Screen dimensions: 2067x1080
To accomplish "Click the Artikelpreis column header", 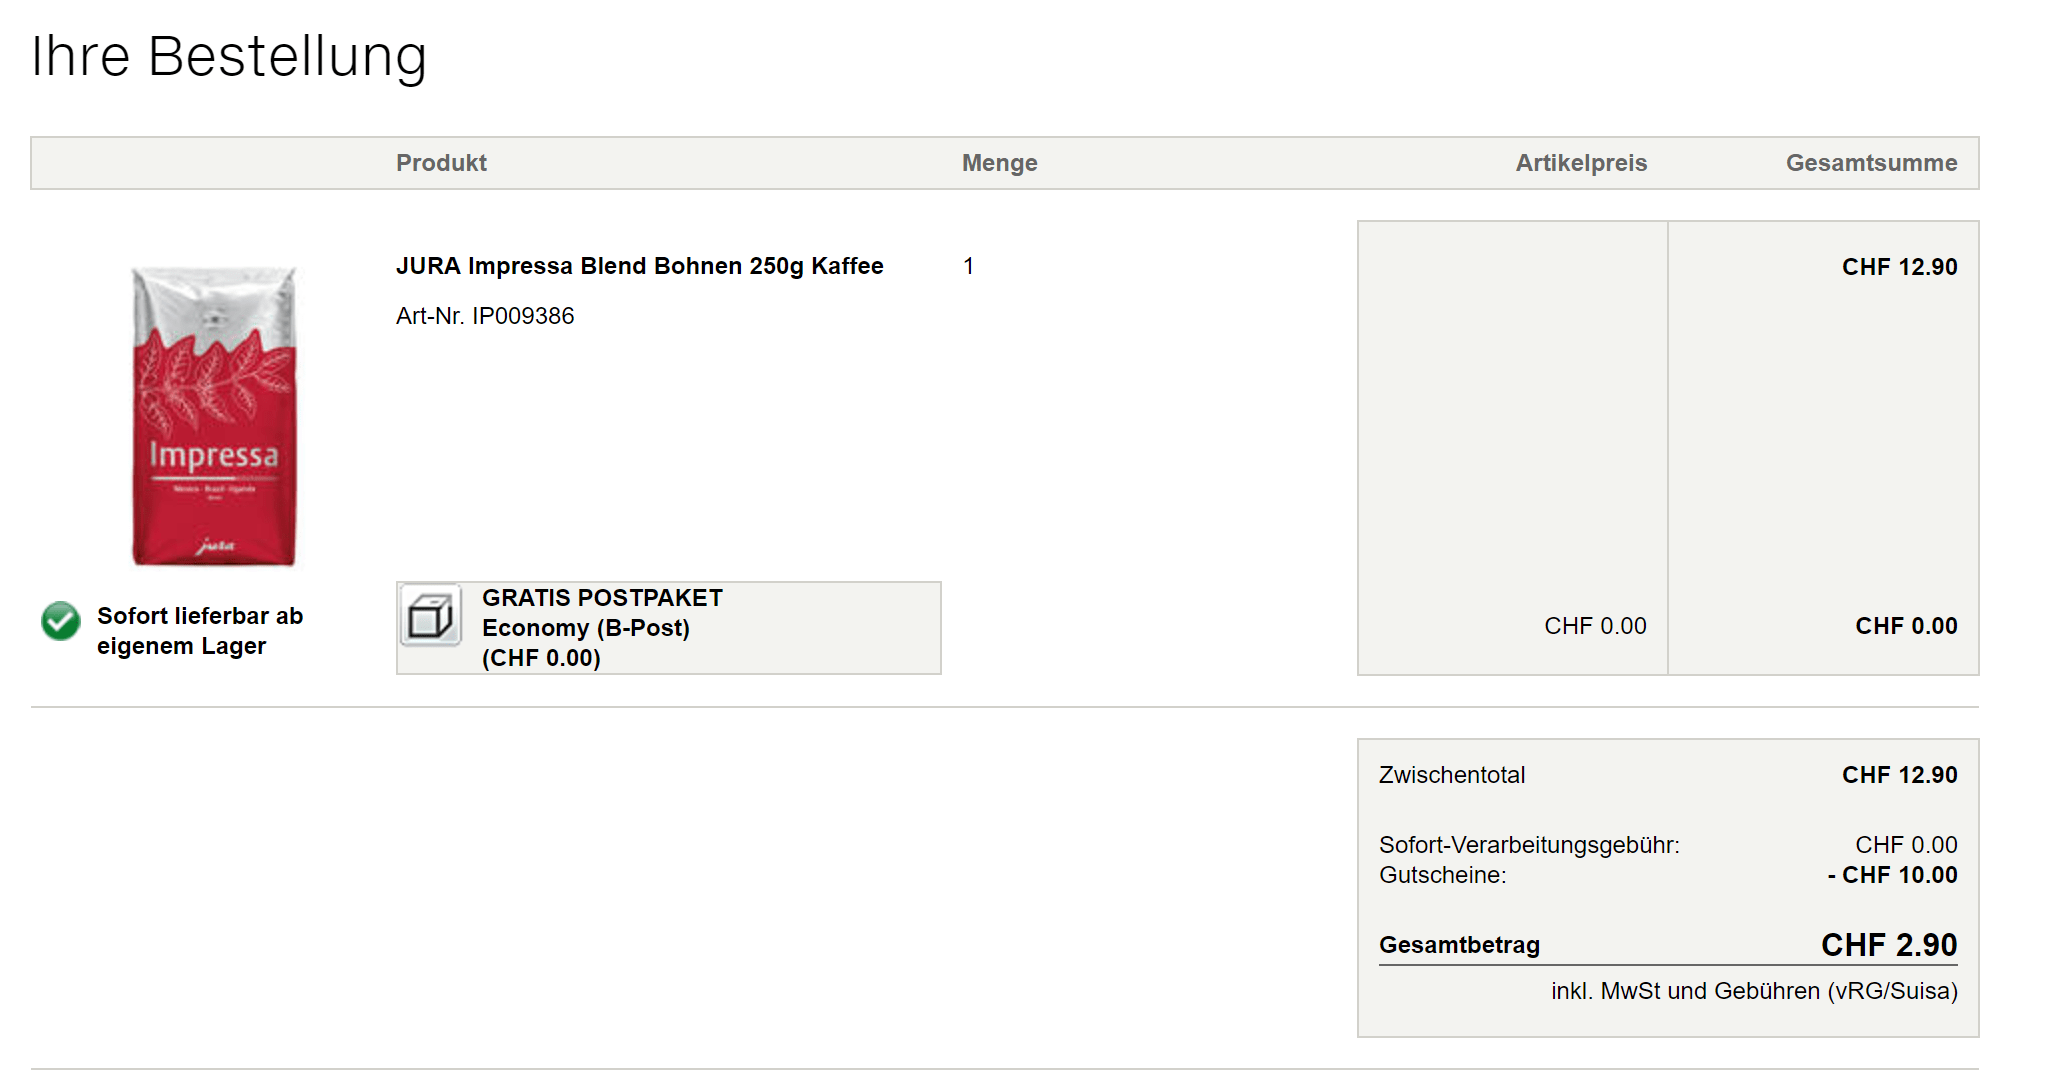I will tap(1580, 163).
